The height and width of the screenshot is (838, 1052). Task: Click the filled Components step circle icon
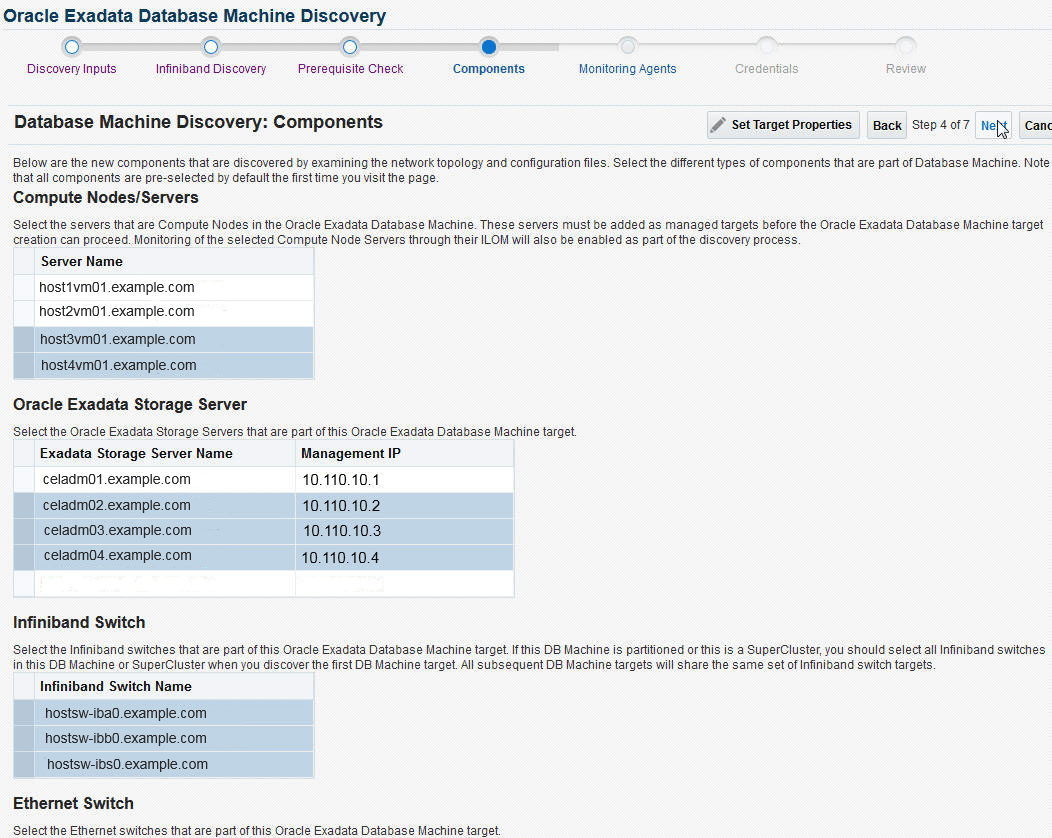pyautogui.click(x=488, y=46)
